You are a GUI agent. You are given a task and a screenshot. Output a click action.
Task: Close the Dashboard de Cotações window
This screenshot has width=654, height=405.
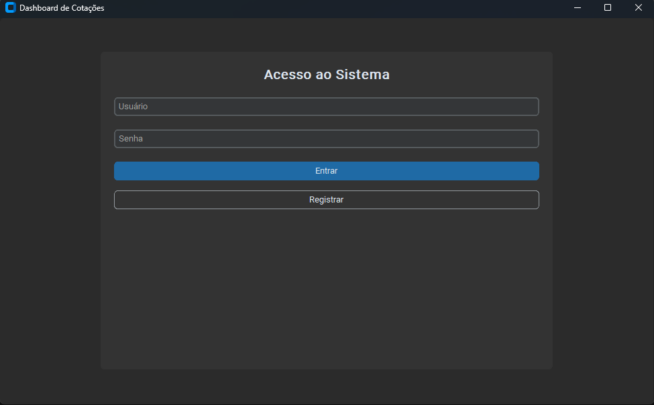638,8
